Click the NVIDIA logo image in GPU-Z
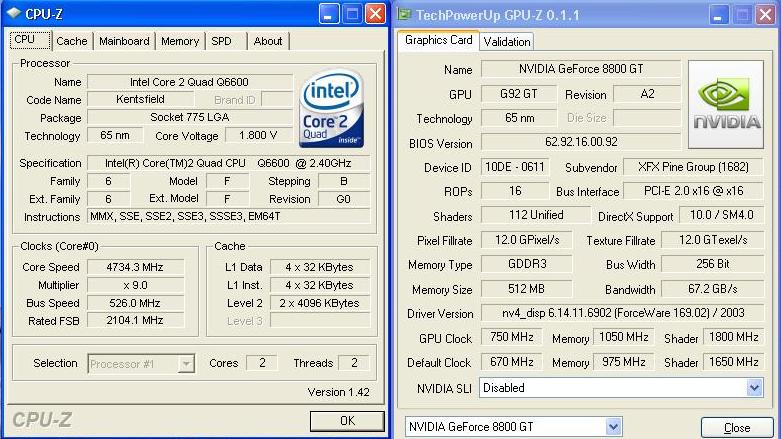The width and height of the screenshot is (781, 439). point(726,105)
